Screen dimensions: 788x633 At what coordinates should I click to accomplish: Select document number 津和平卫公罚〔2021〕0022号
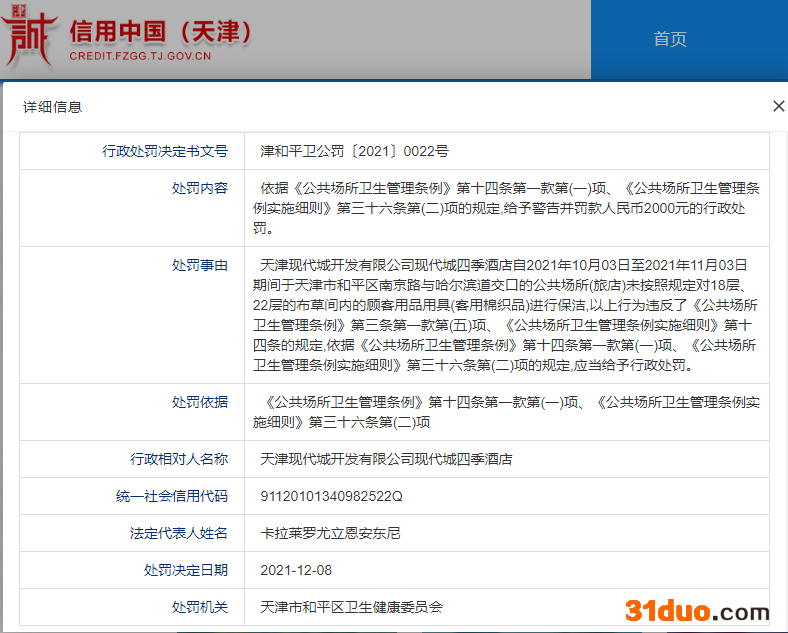tap(354, 151)
